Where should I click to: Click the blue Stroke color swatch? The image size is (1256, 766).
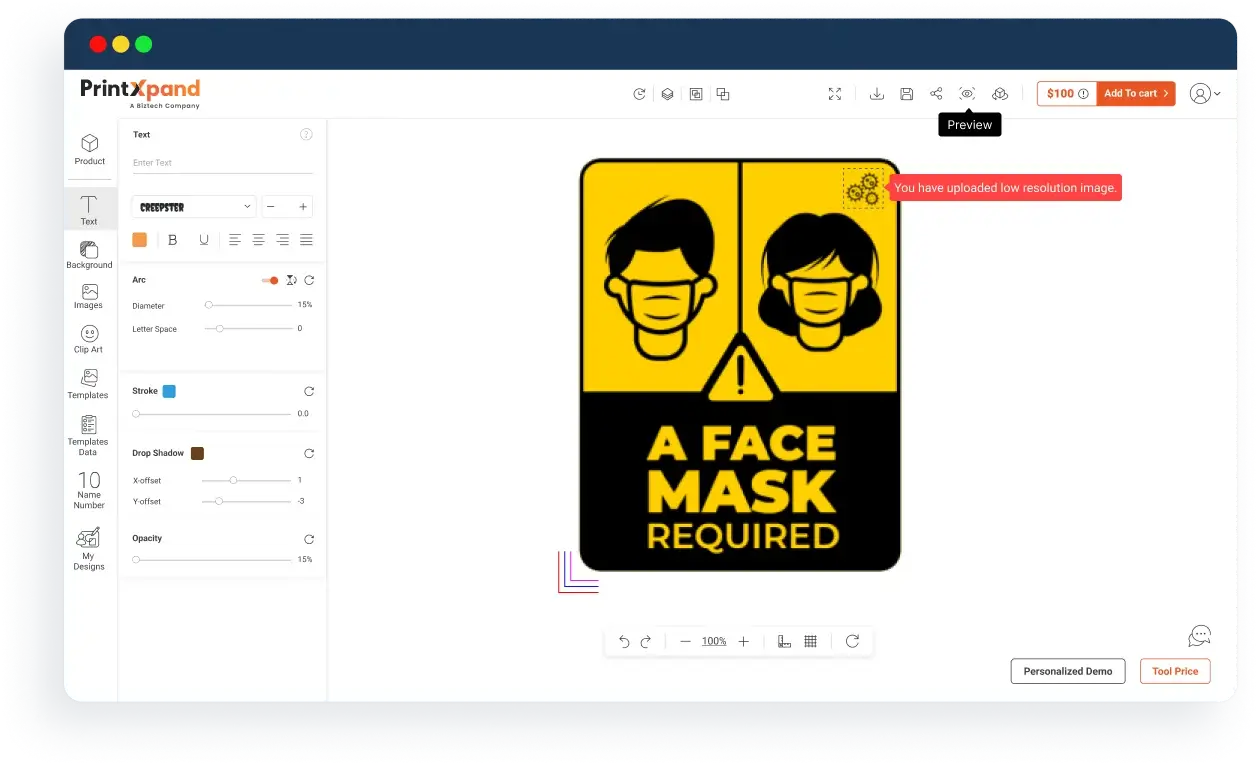(169, 392)
